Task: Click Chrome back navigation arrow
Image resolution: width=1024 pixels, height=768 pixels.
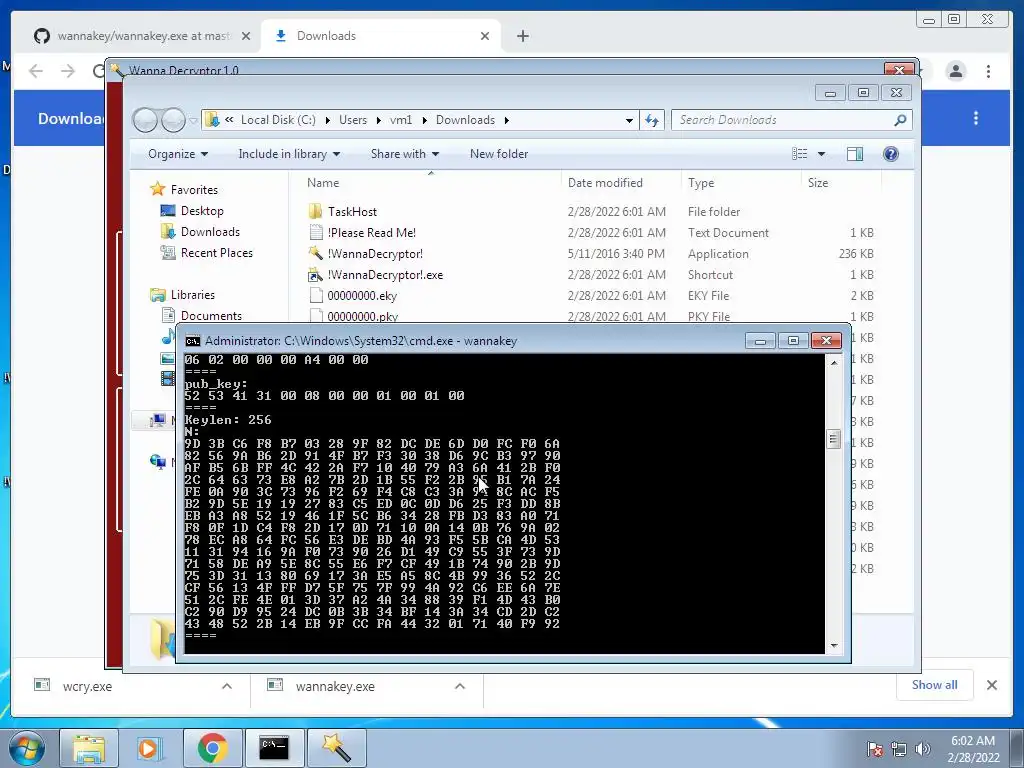Action: (36, 71)
